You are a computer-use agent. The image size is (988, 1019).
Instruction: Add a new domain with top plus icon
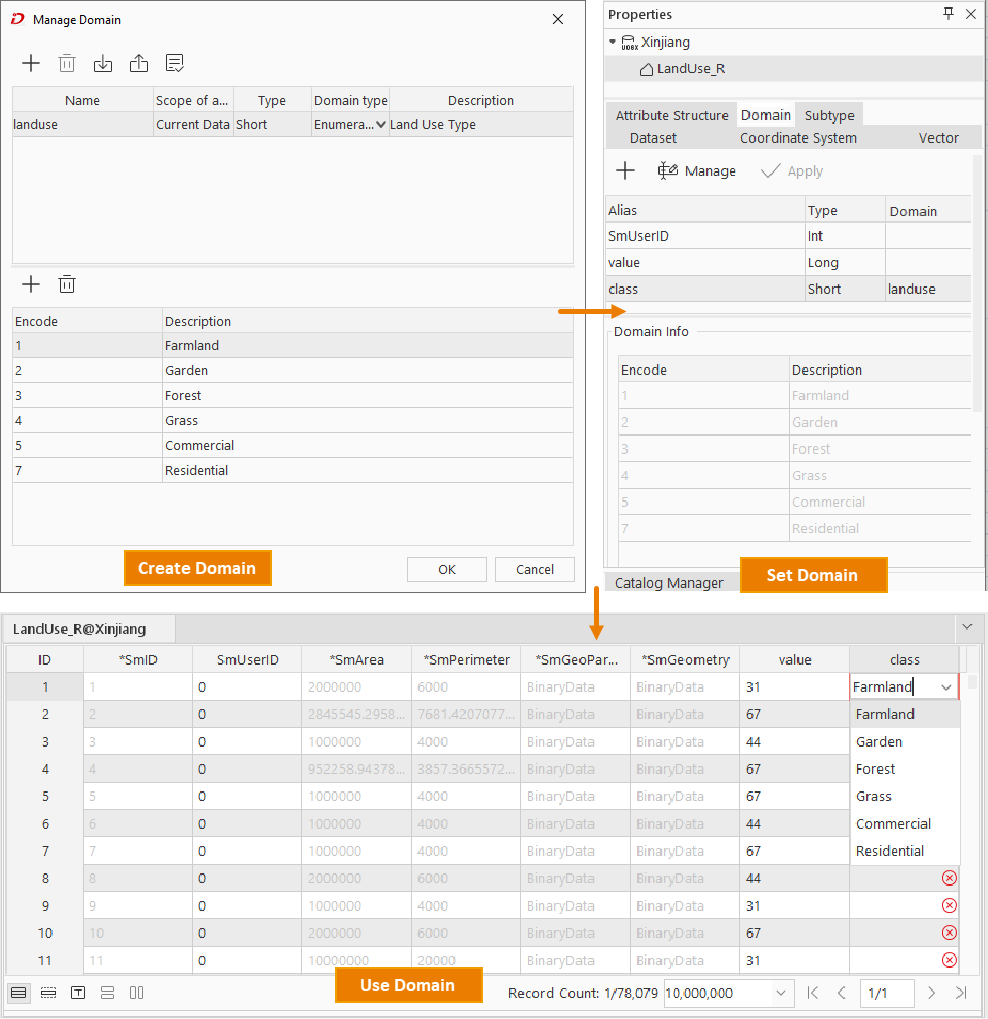31,64
